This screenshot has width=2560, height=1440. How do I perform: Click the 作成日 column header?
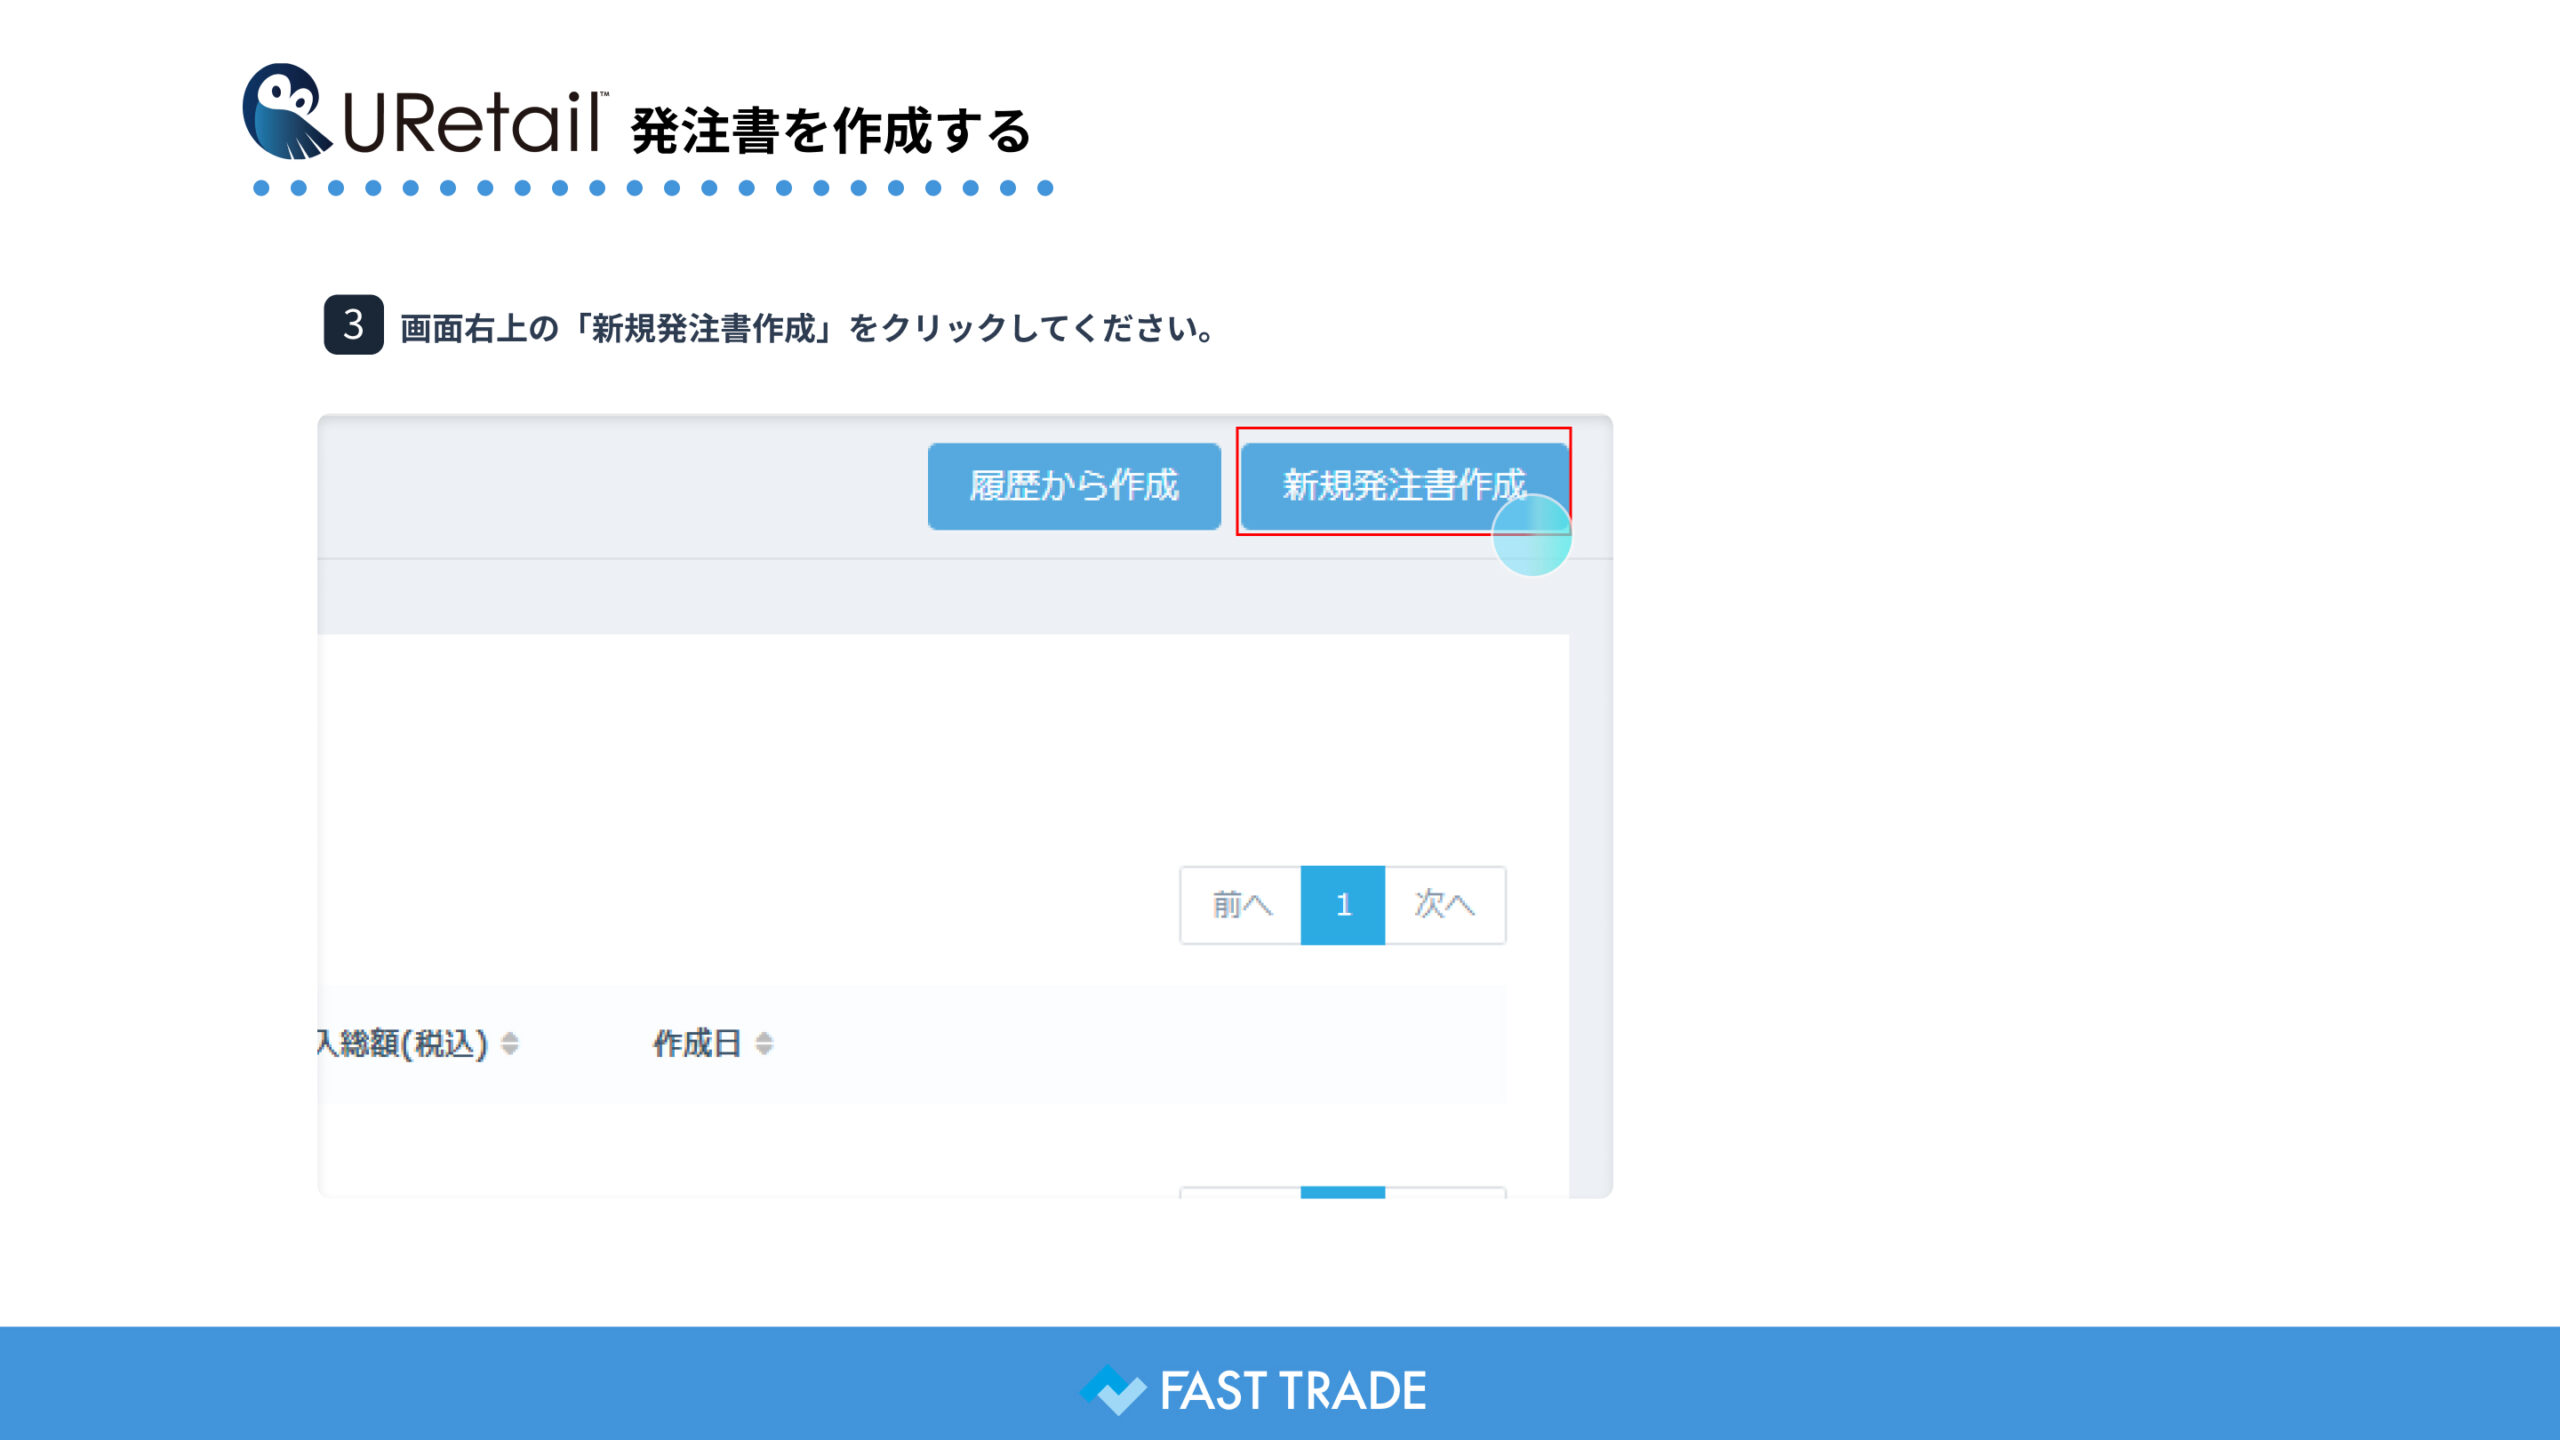697,1043
